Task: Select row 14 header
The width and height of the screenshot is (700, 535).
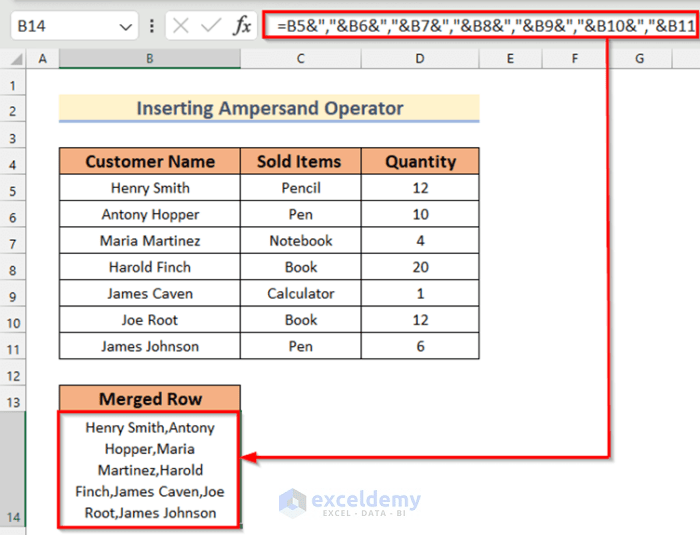Action: [12, 469]
